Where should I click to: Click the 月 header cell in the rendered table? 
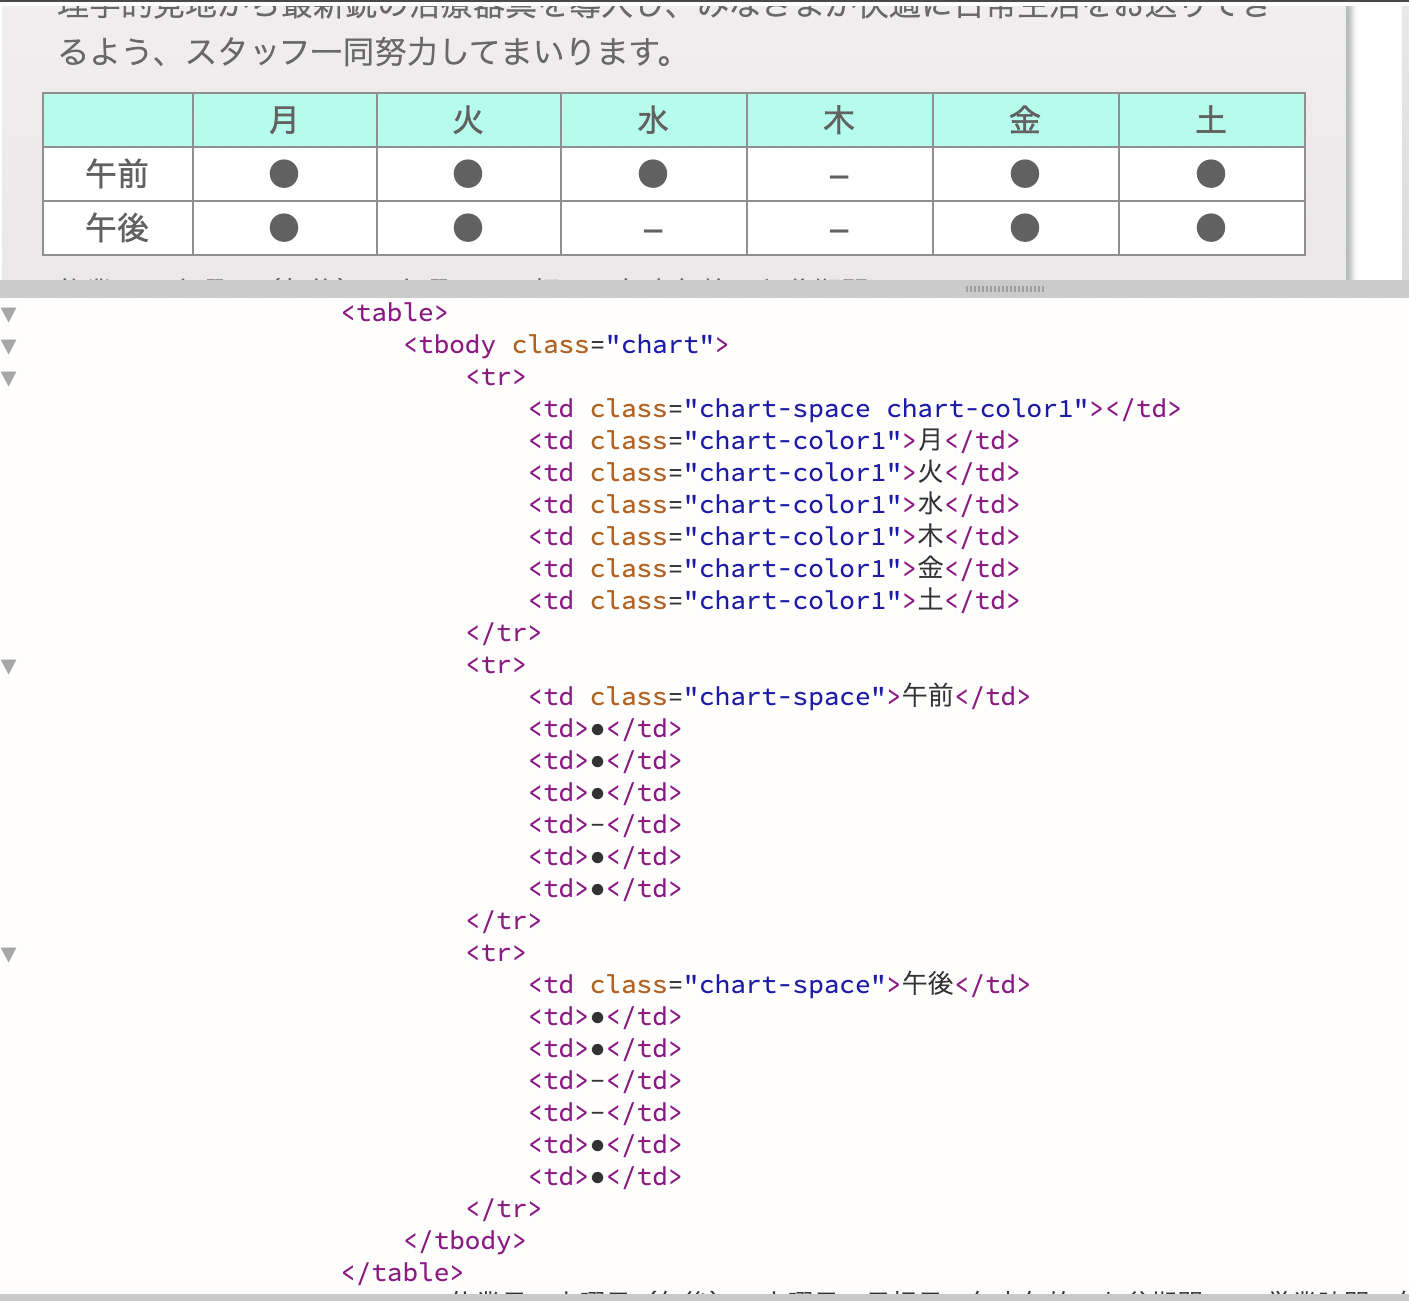click(284, 120)
